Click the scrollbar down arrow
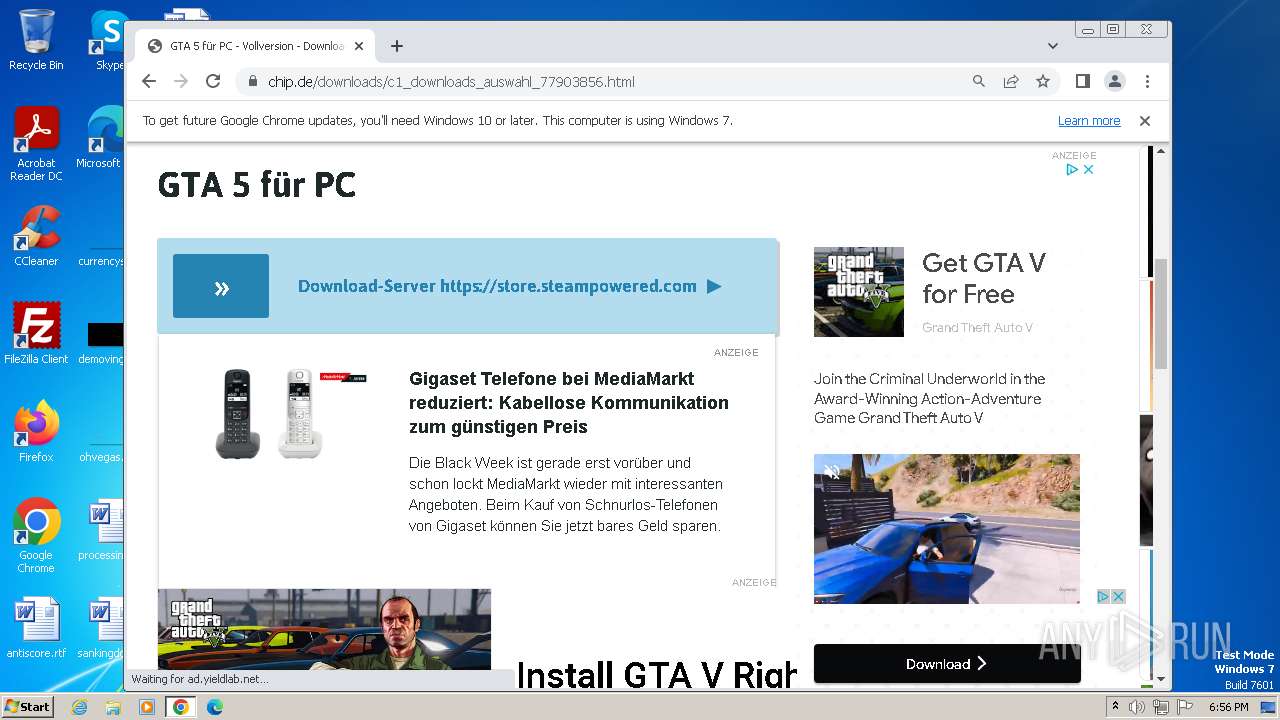 pyautogui.click(x=1161, y=677)
